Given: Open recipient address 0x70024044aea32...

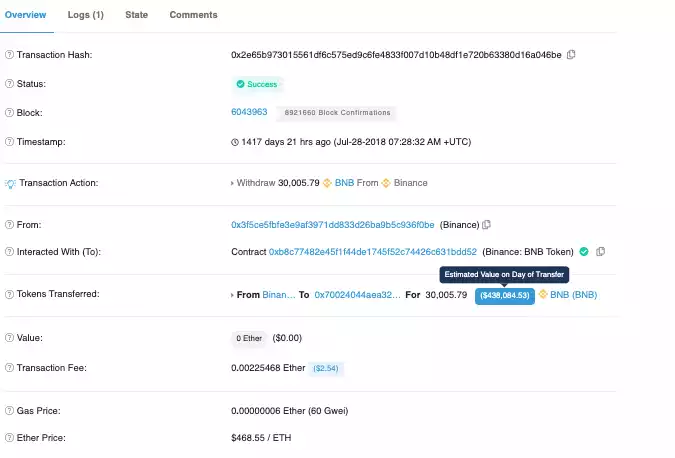Looking at the screenshot, I should [357, 295].
